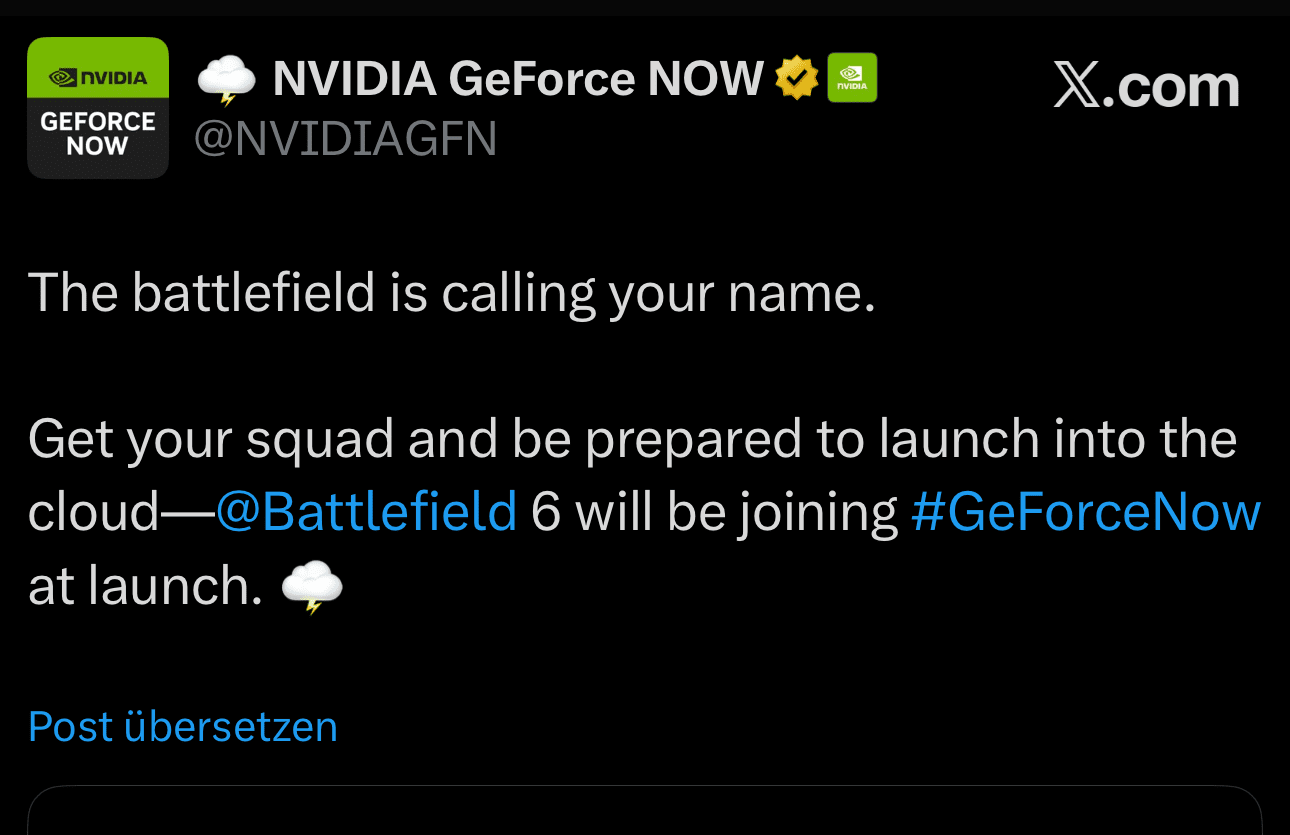The width and height of the screenshot is (1290, 835).
Task: Click the "6 will be joining" text
Action: [x=714, y=512]
